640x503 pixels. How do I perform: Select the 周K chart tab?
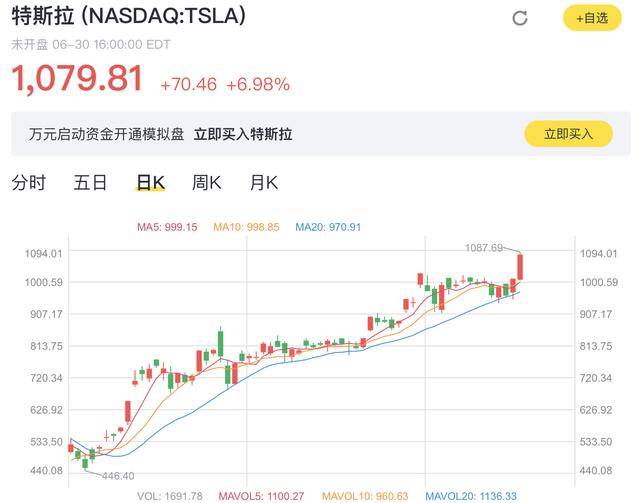[207, 182]
